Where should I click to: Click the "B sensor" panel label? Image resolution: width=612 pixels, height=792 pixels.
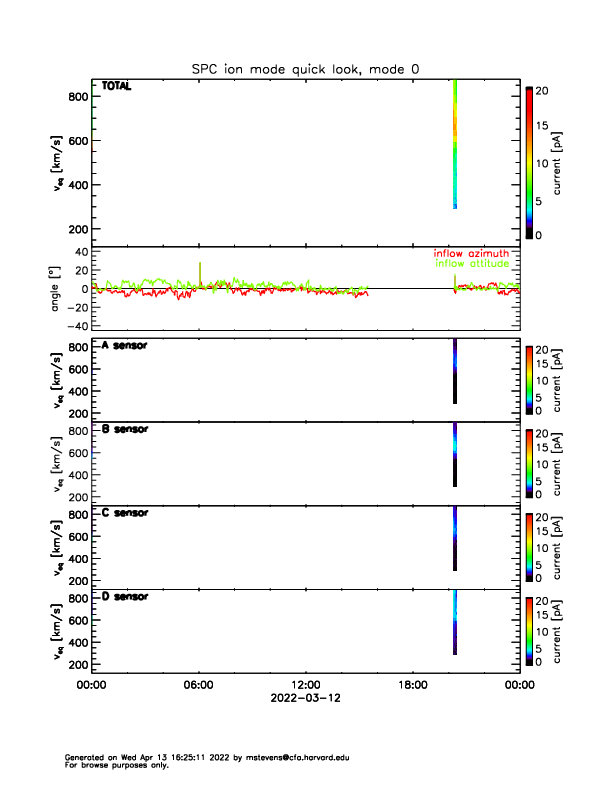coord(125,429)
